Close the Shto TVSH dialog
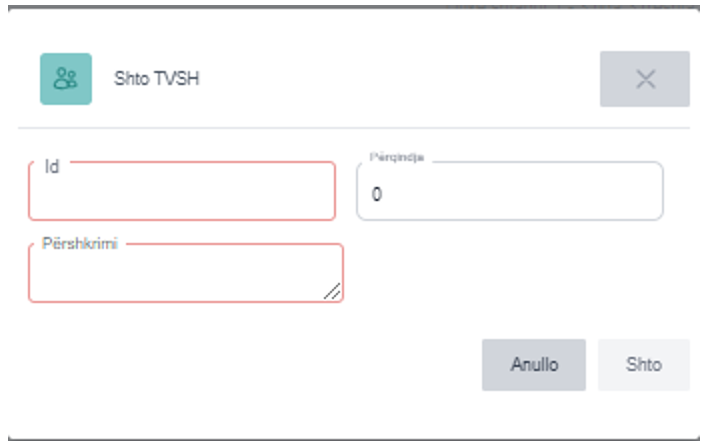 pyautogui.click(x=645, y=79)
